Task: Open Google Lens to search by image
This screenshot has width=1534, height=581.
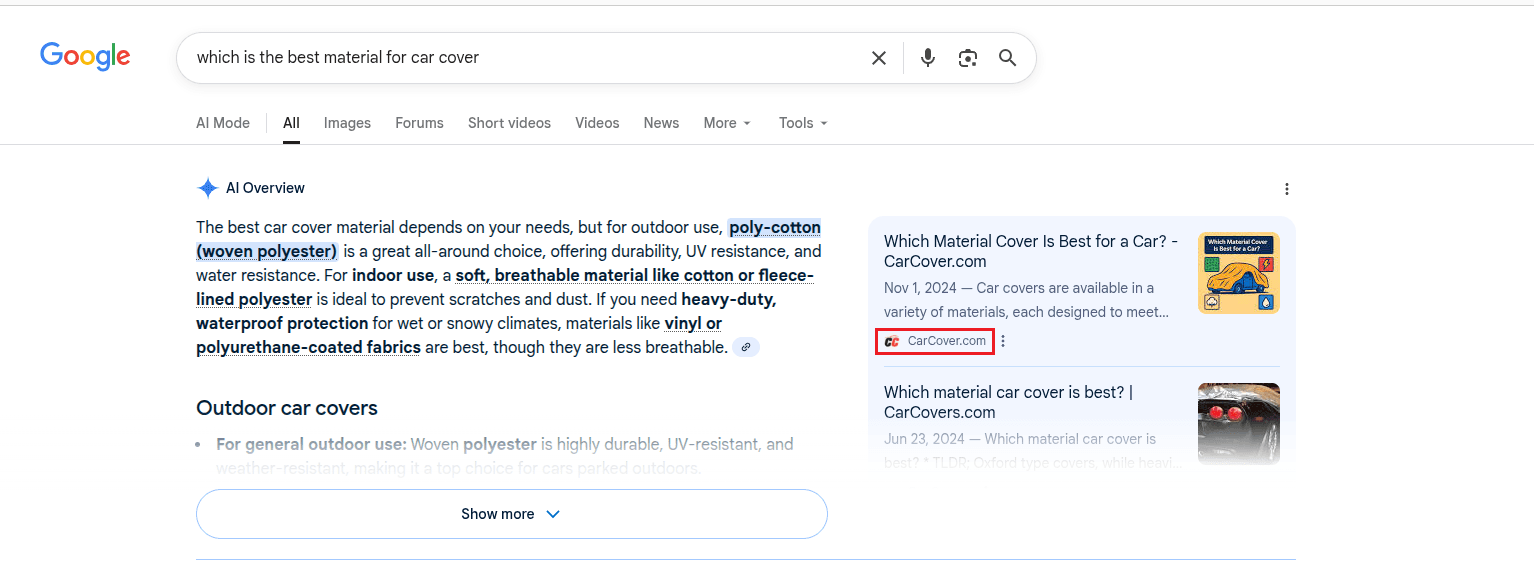Action: click(967, 58)
